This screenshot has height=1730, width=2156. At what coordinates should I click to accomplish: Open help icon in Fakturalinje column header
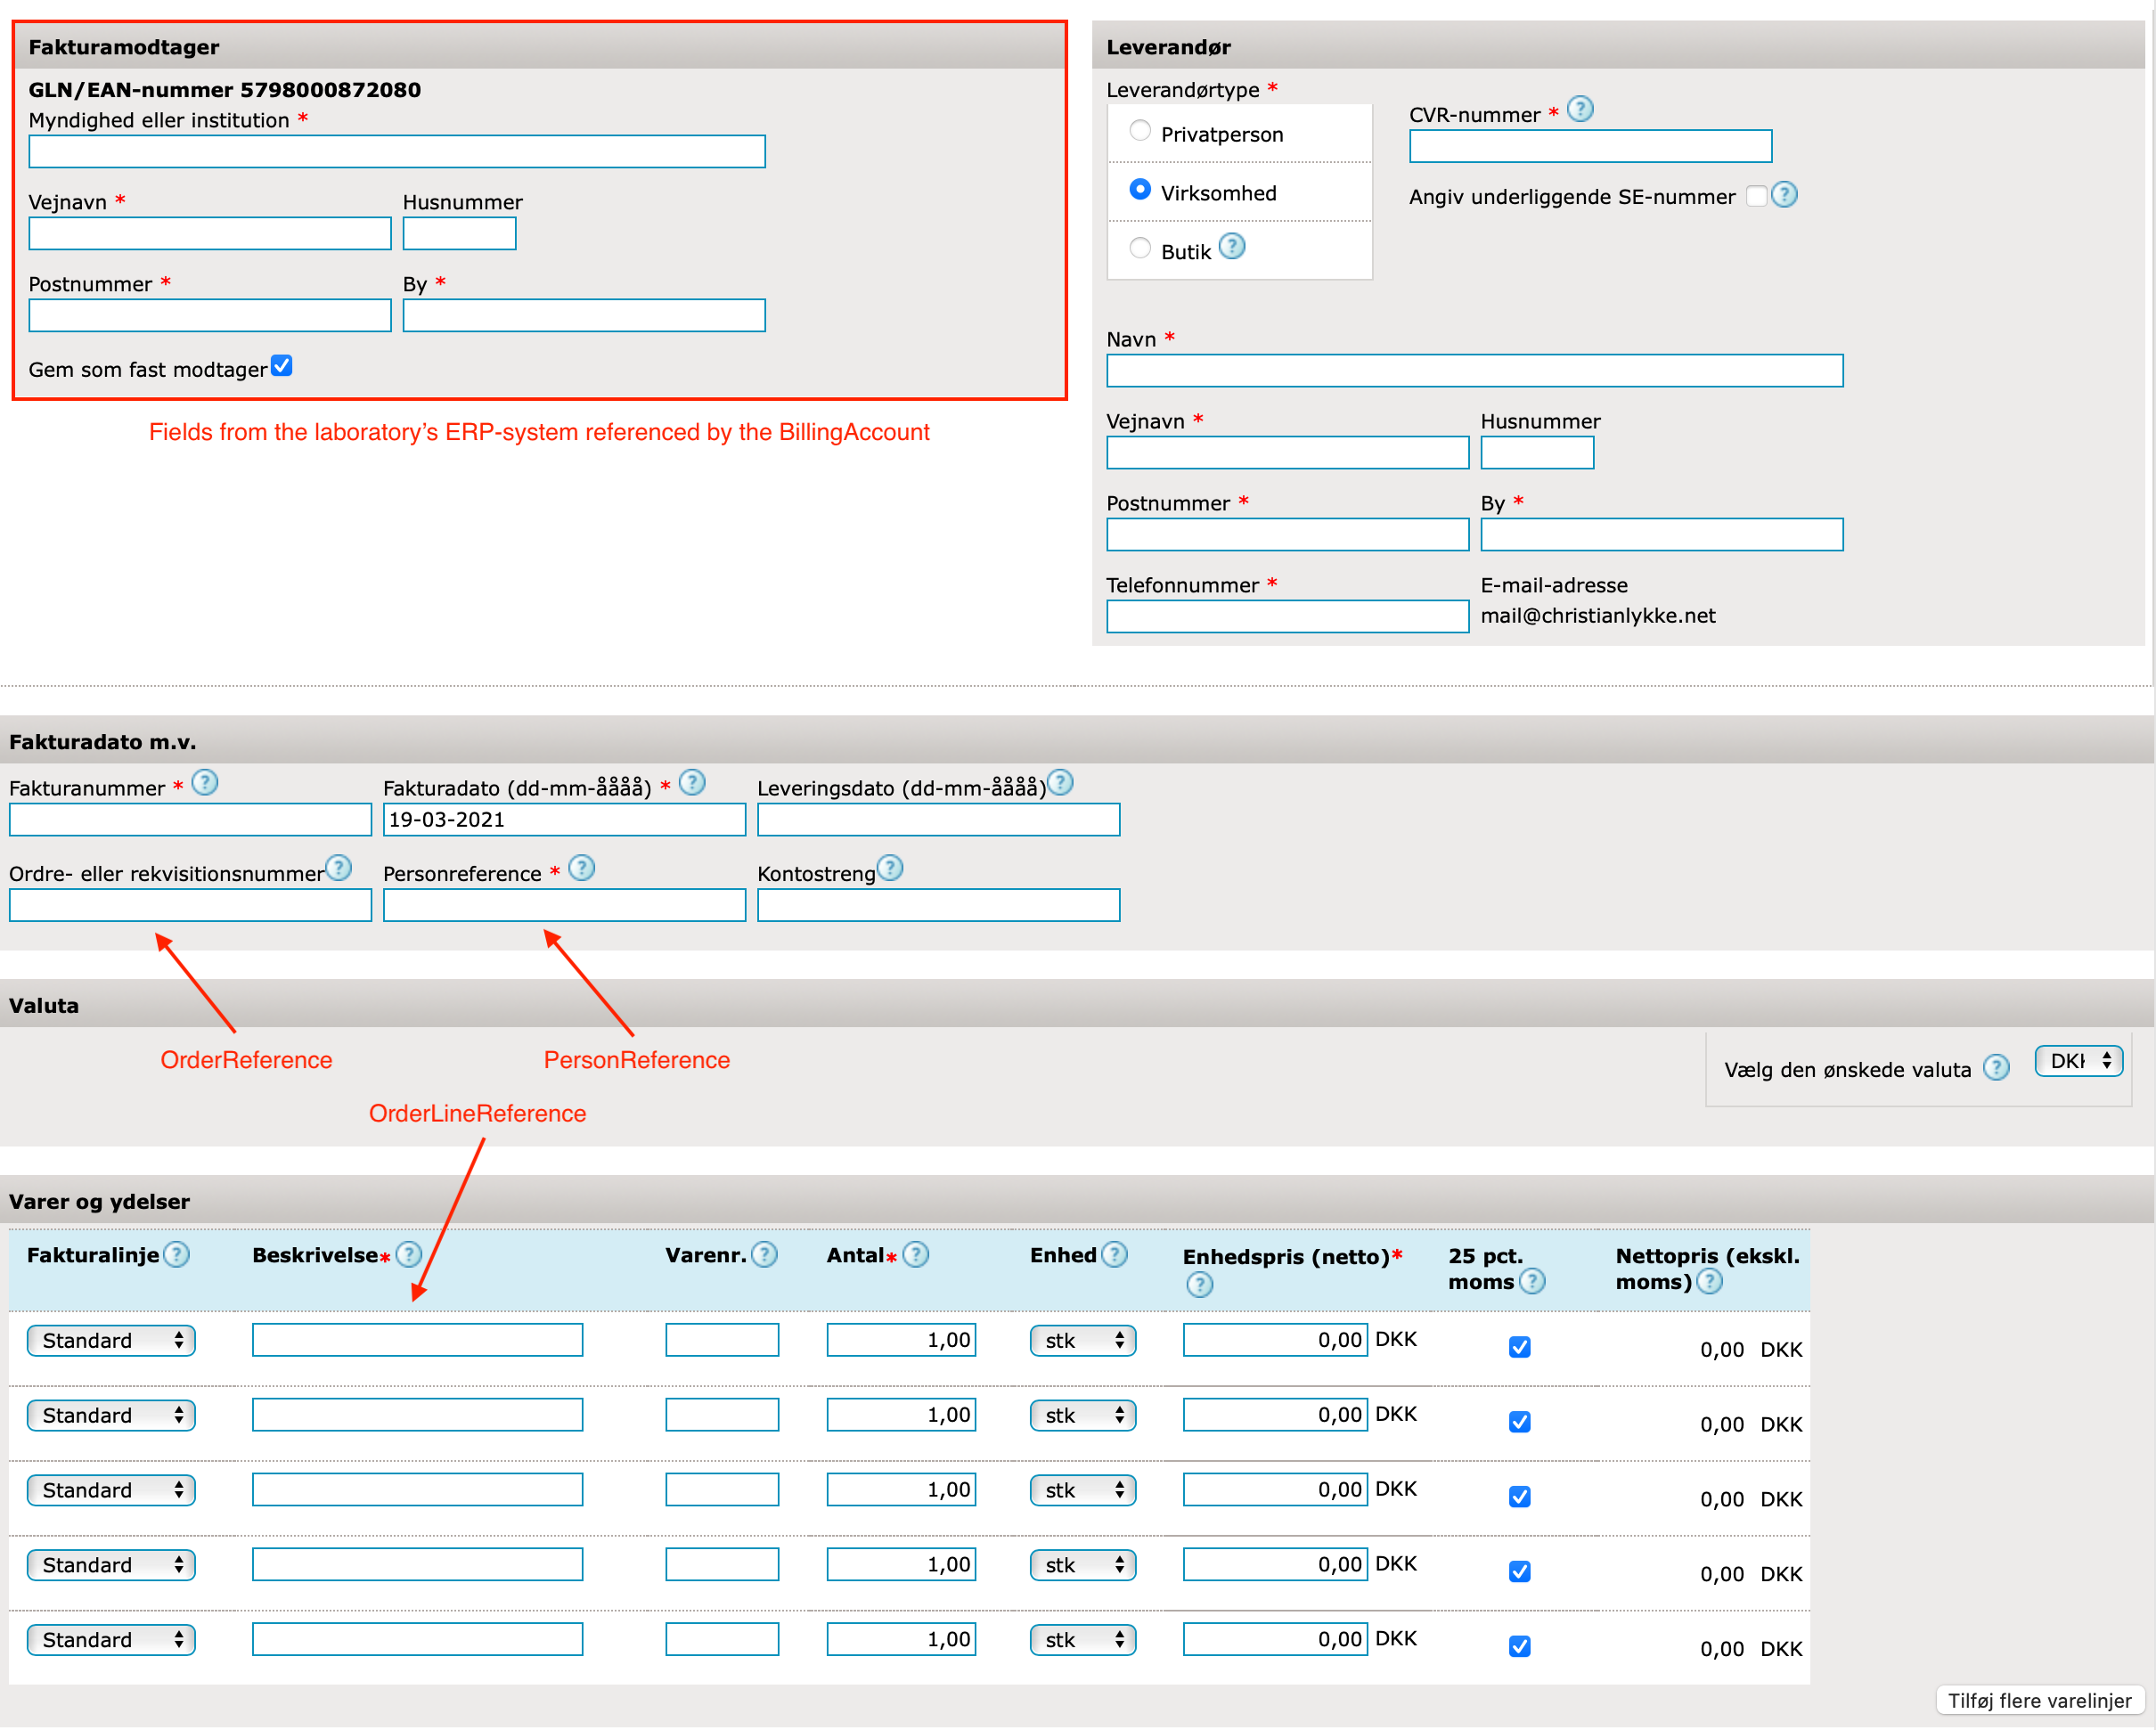click(177, 1255)
